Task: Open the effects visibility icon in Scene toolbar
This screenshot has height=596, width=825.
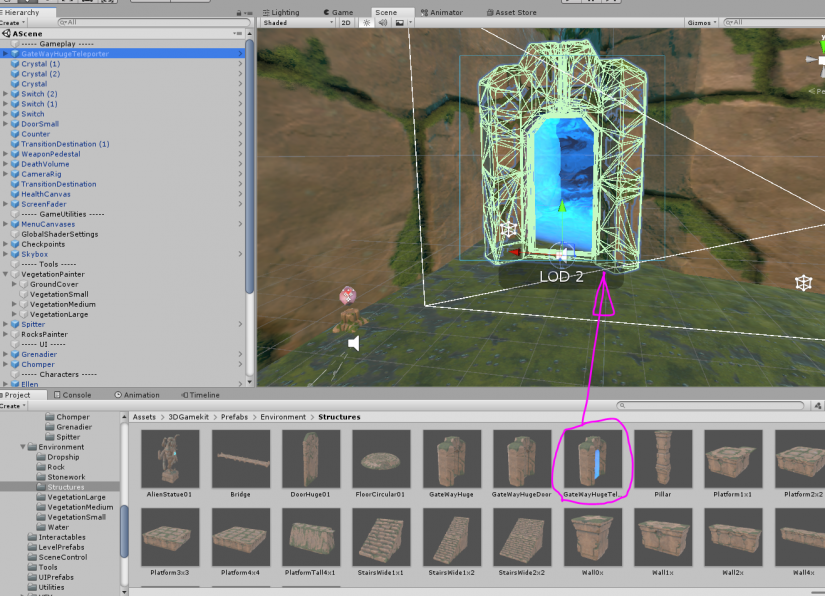Action: click(x=399, y=22)
